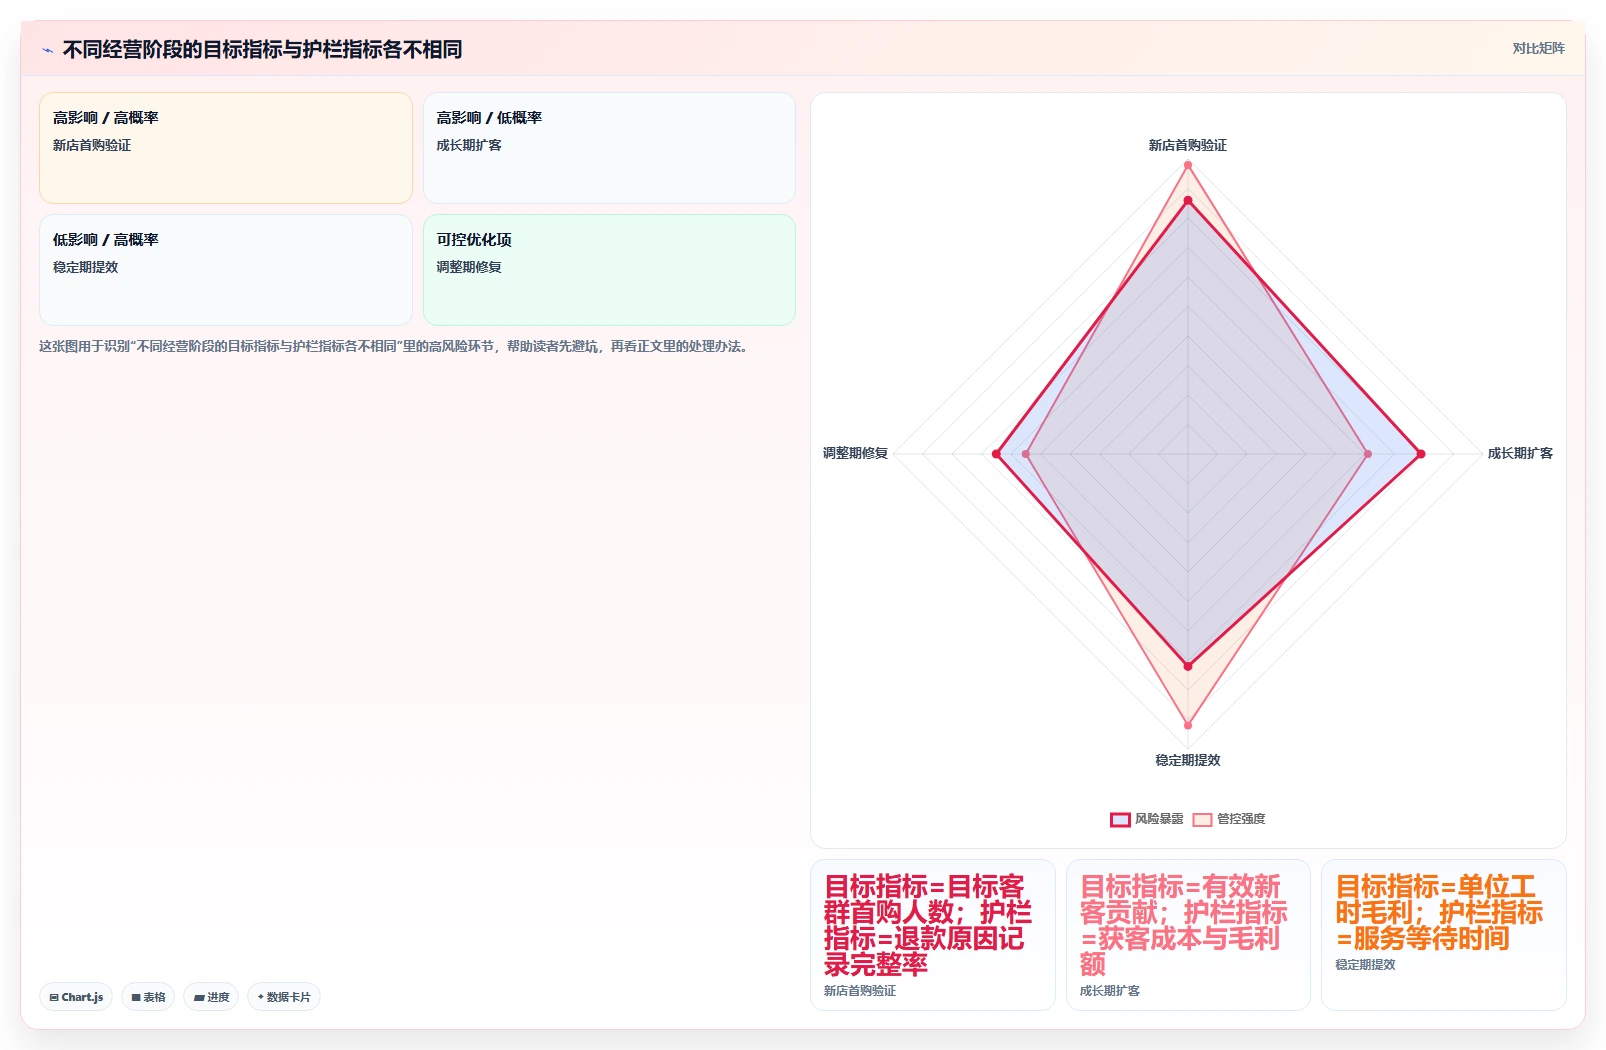Screen dimensions: 1606x1050
Task: Click the 风险暴露 point on the 稳定期提效 axis
Action: tap(1188, 665)
